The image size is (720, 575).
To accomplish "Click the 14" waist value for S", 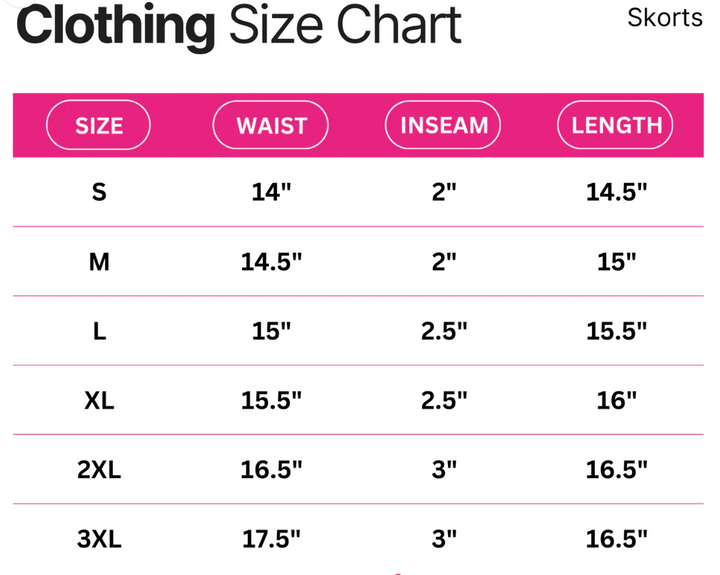I will point(271,192).
